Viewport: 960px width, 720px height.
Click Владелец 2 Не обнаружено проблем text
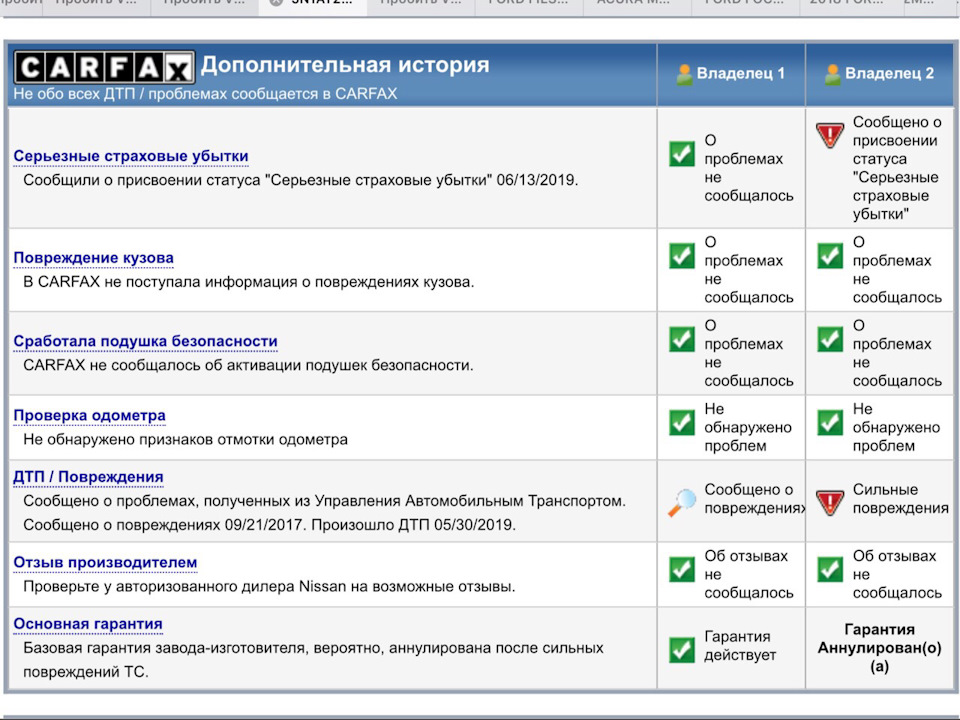[x=896, y=427]
